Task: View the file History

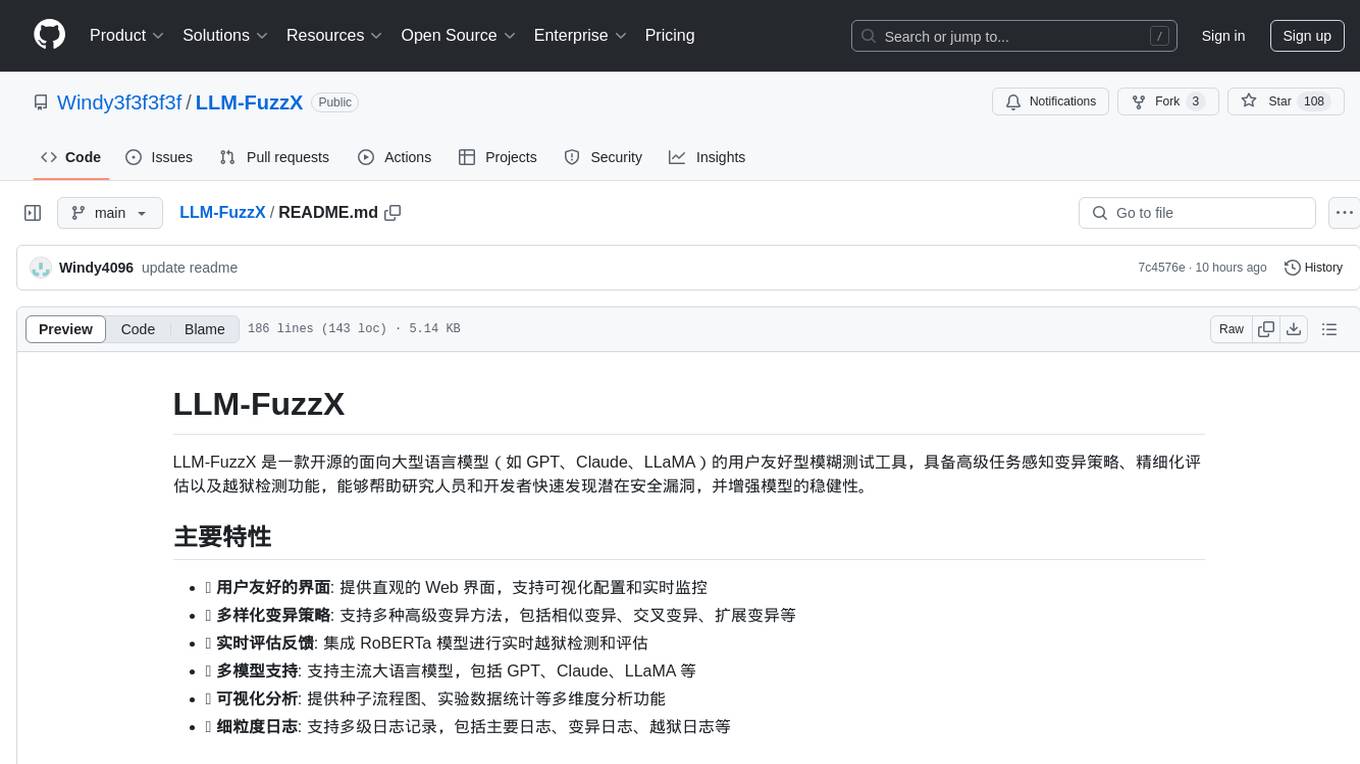Action: click(1313, 267)
